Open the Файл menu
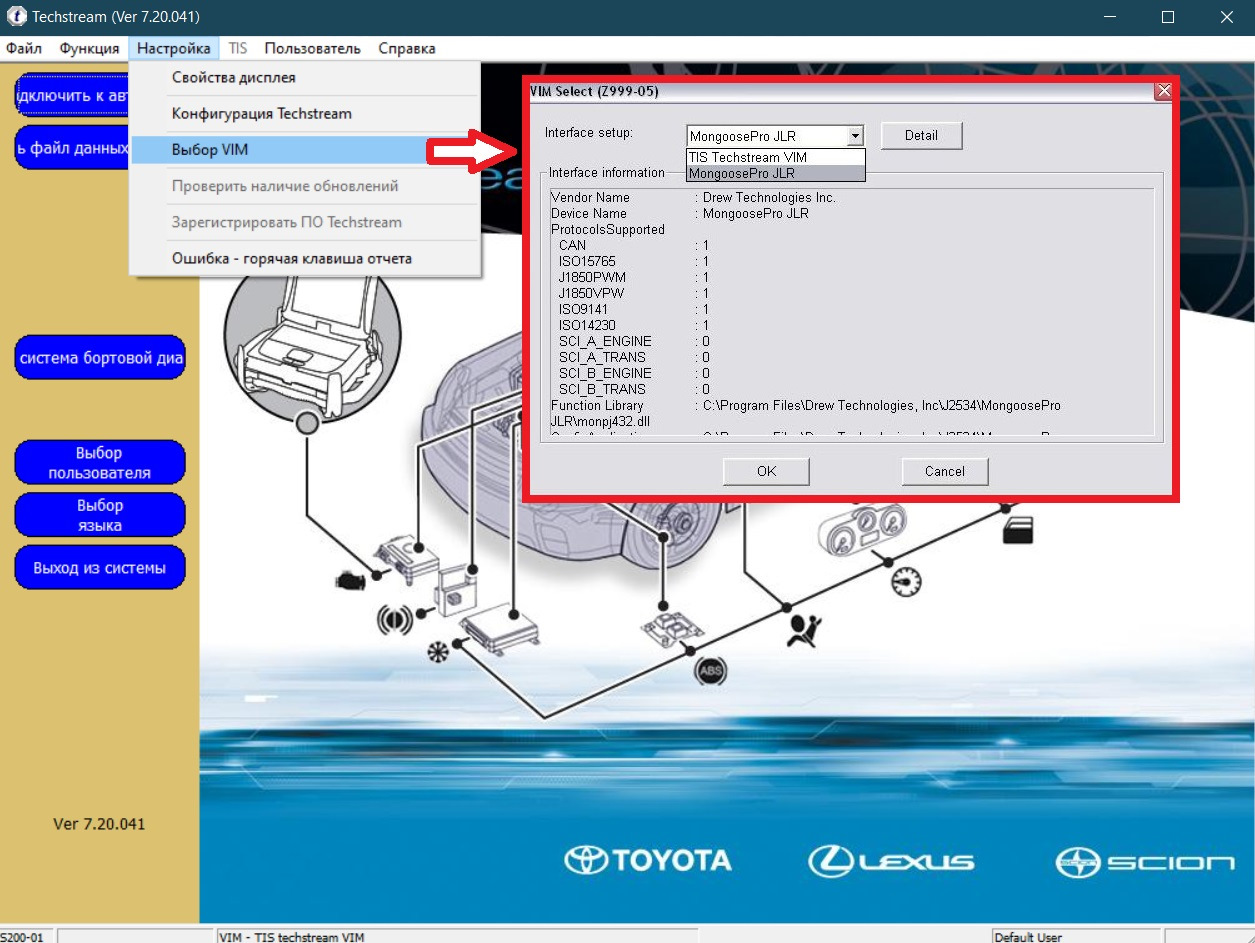 (23, 48)
